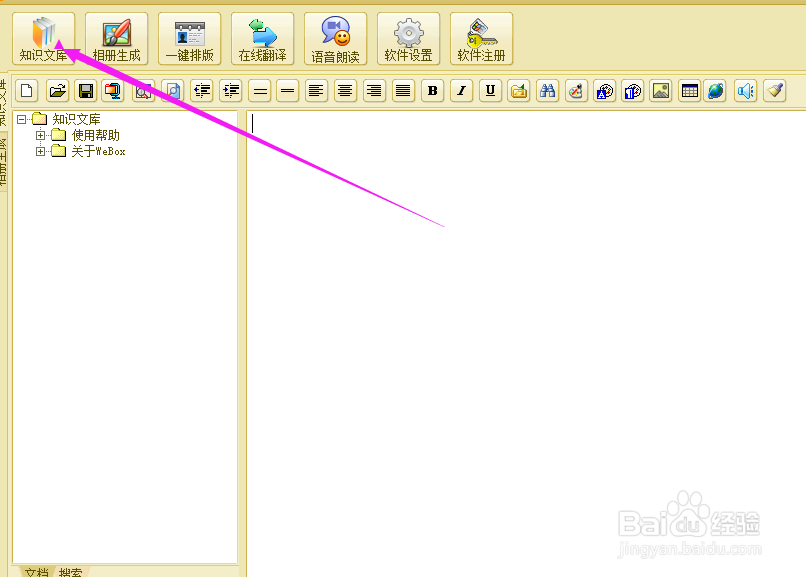Click the cleaning brush icon
806x577 pixels.
tap(775, 91)
